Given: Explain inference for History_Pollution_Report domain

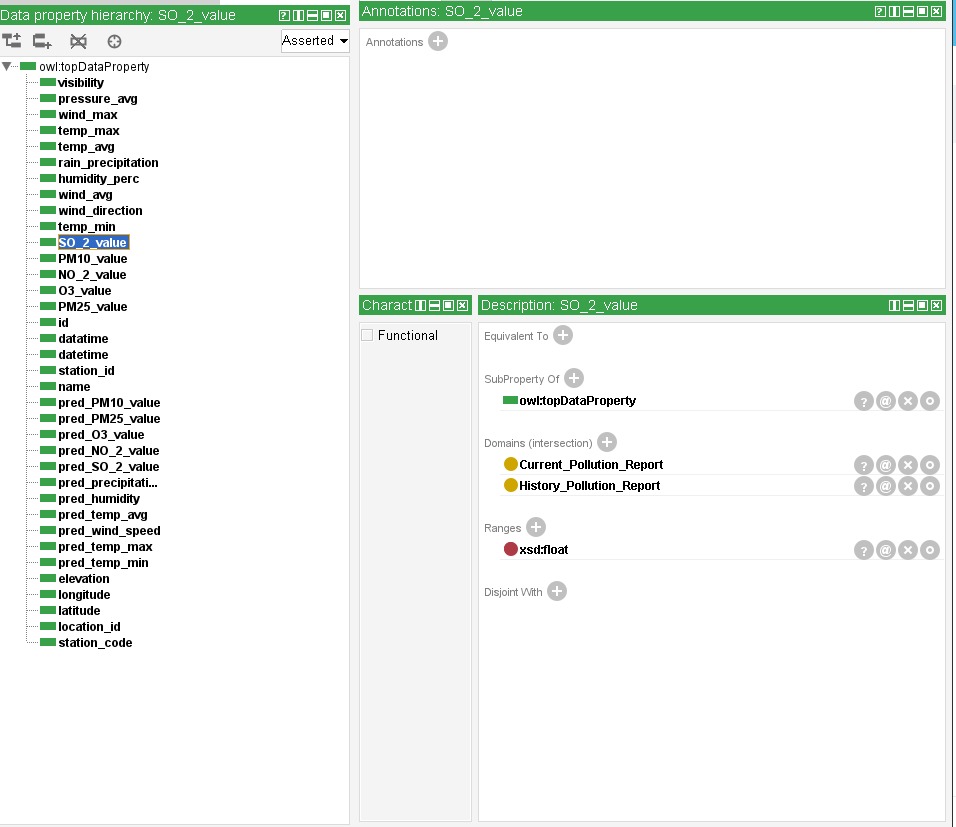Looking at the screenshot, I should pyautogui.click(x=863, y=485).
